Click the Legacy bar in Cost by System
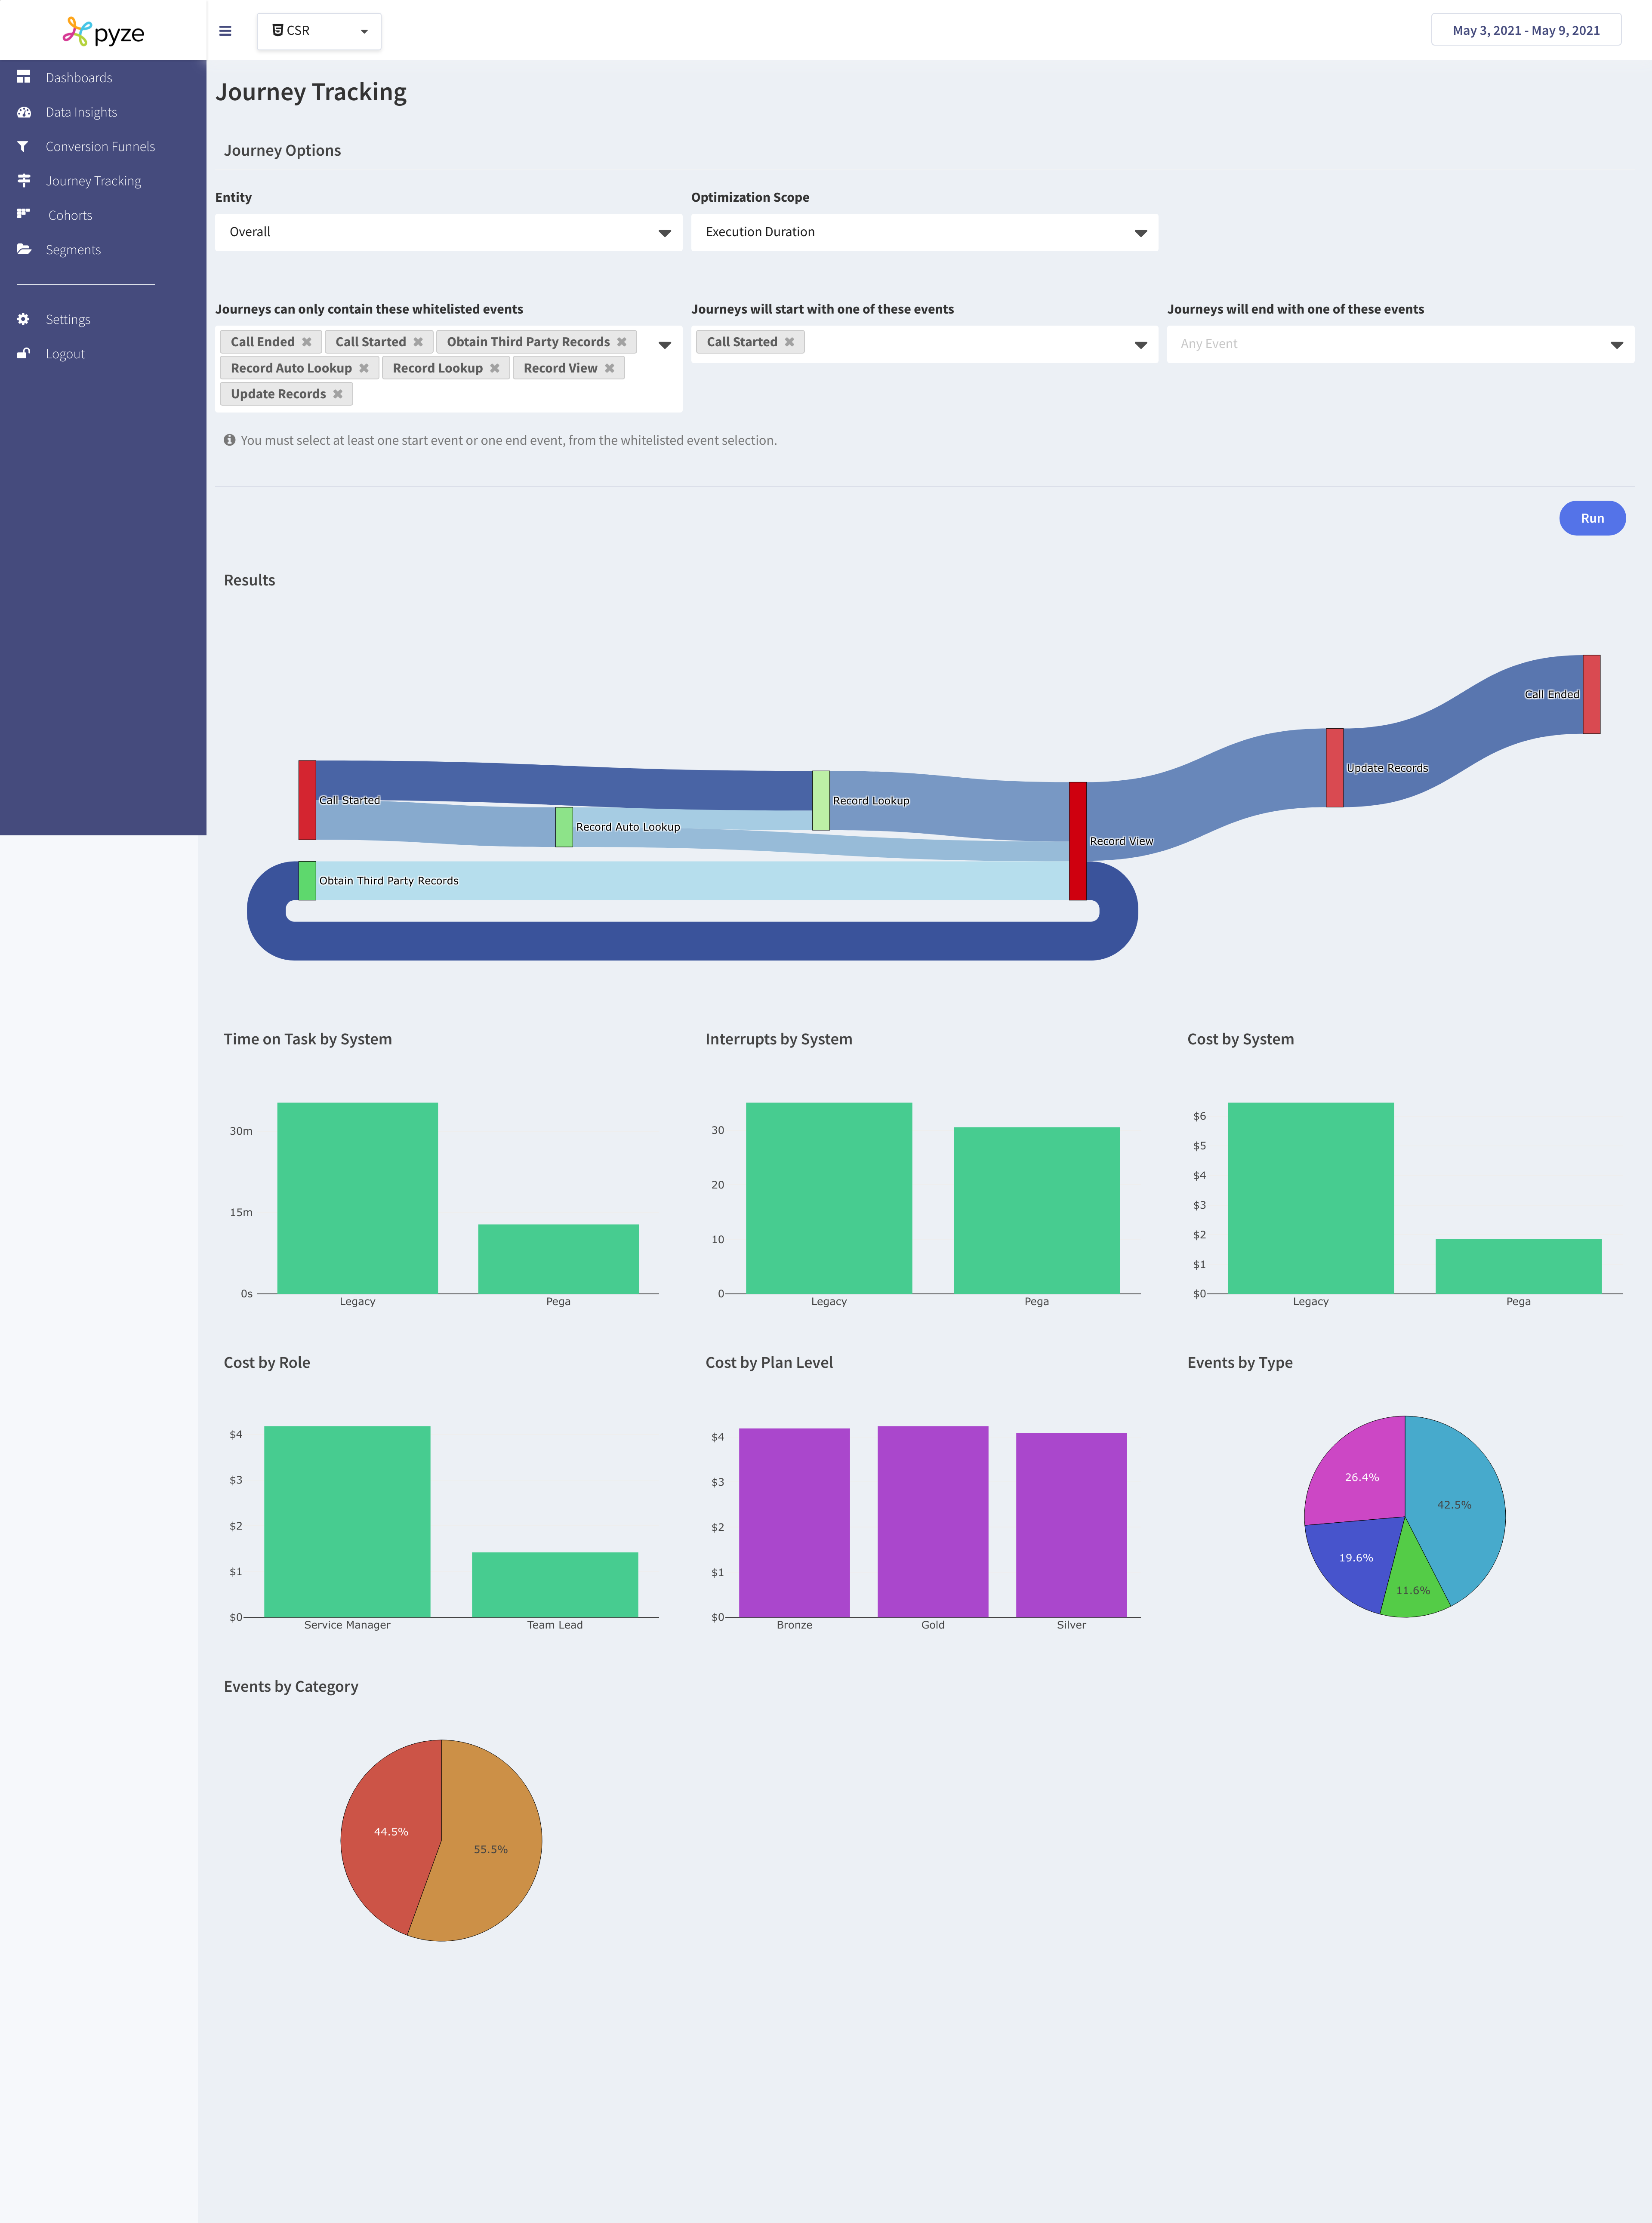Screen dimensions: 1652x2223 click(x=1311, y=1198)
